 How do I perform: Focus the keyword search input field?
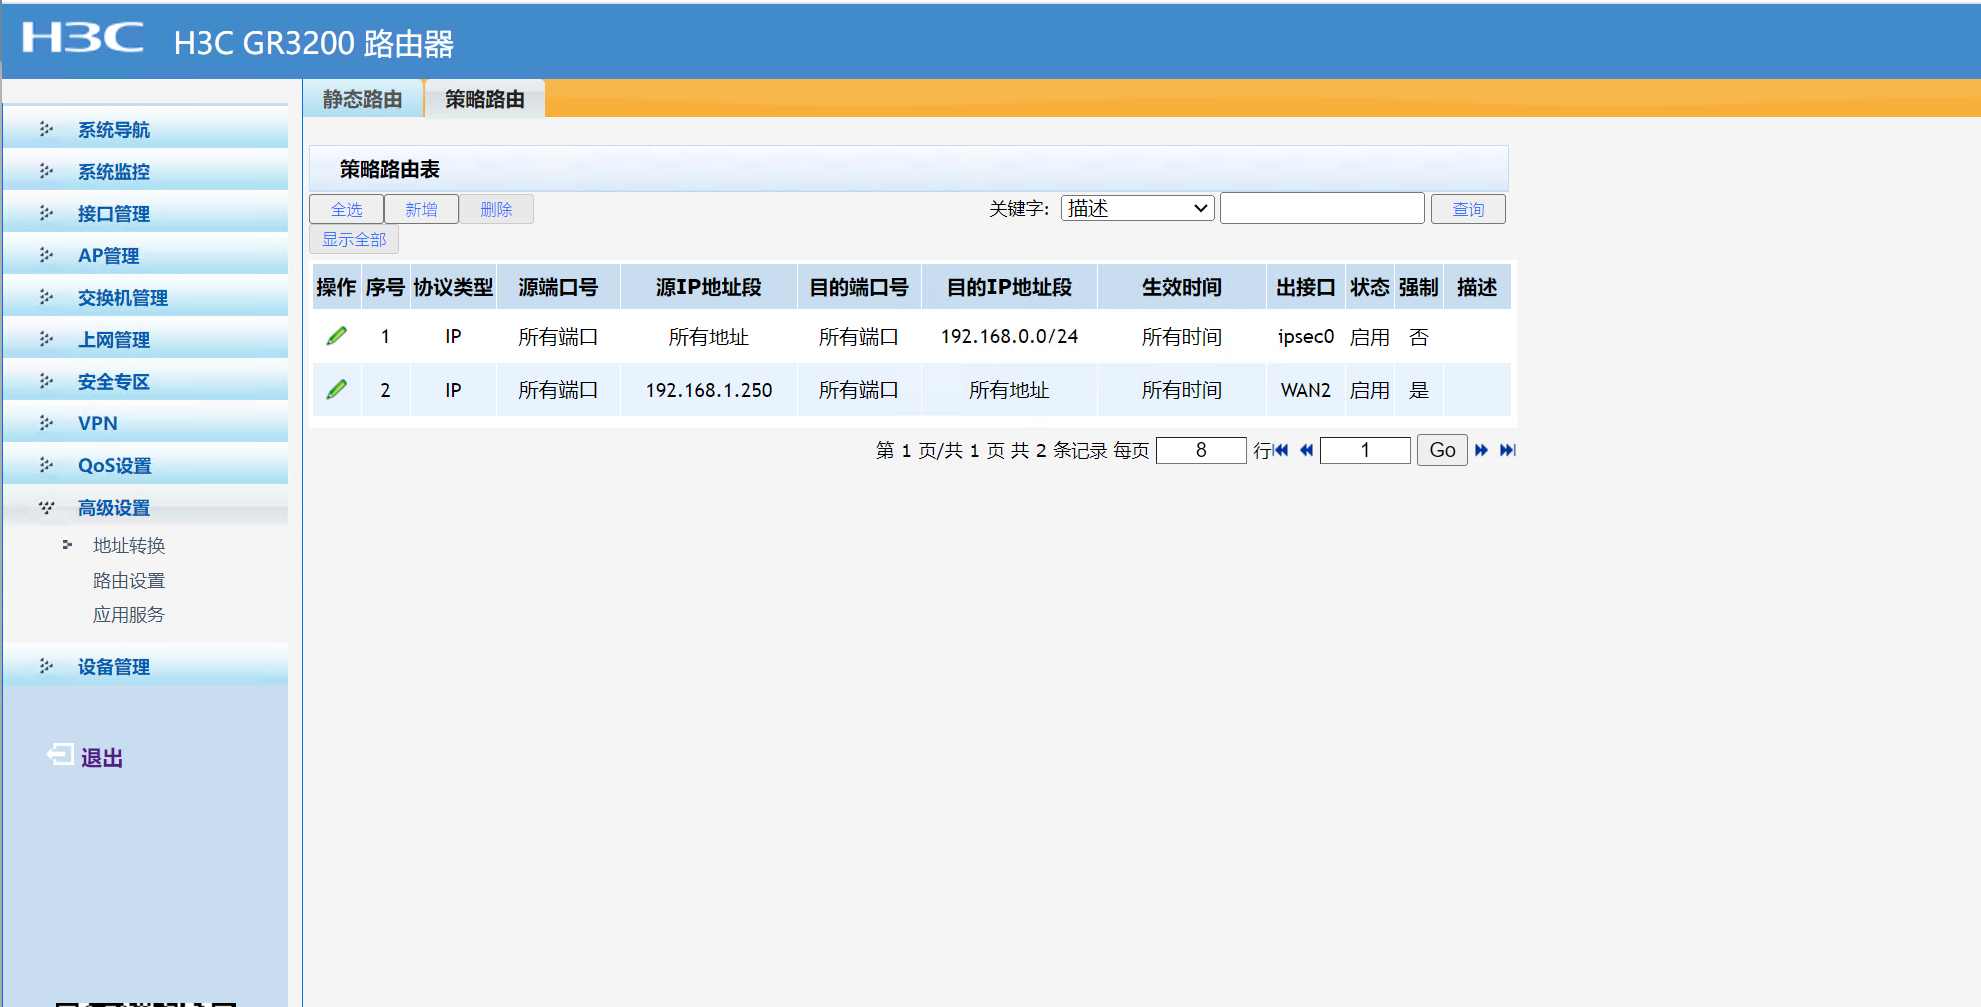pyautogui.click(x=1322, y=208)
